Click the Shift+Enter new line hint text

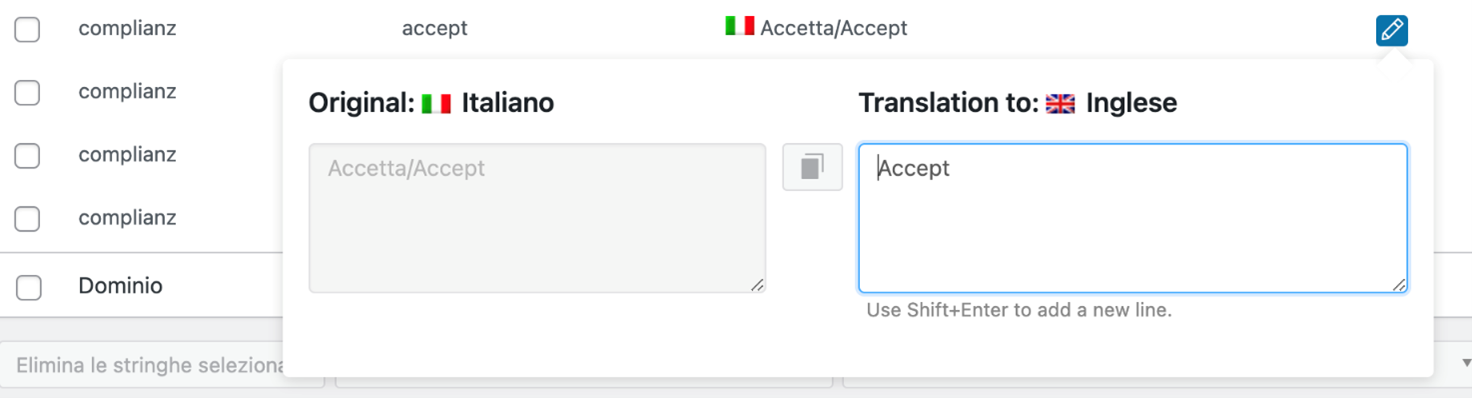pos(1019,310)
